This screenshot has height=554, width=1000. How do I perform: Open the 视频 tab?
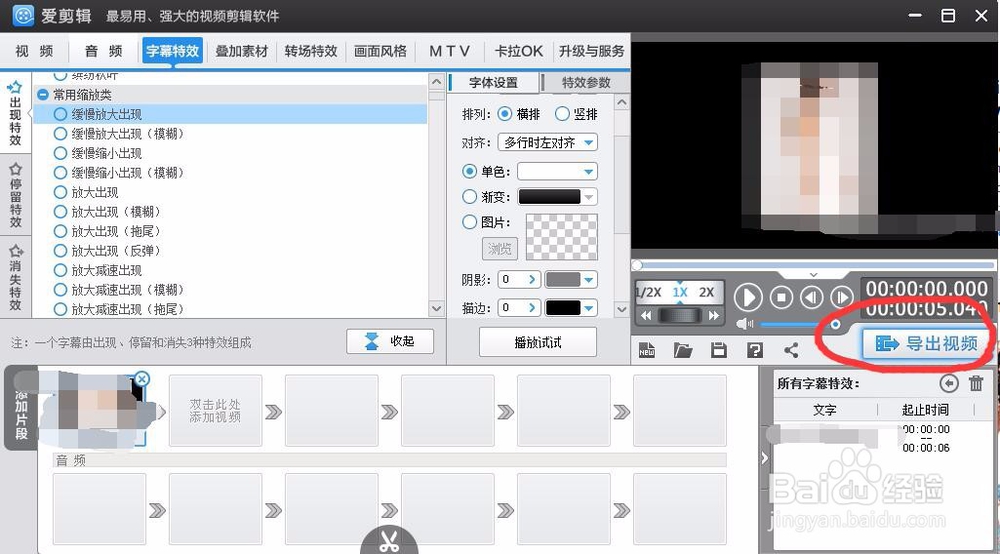(34, 51)
